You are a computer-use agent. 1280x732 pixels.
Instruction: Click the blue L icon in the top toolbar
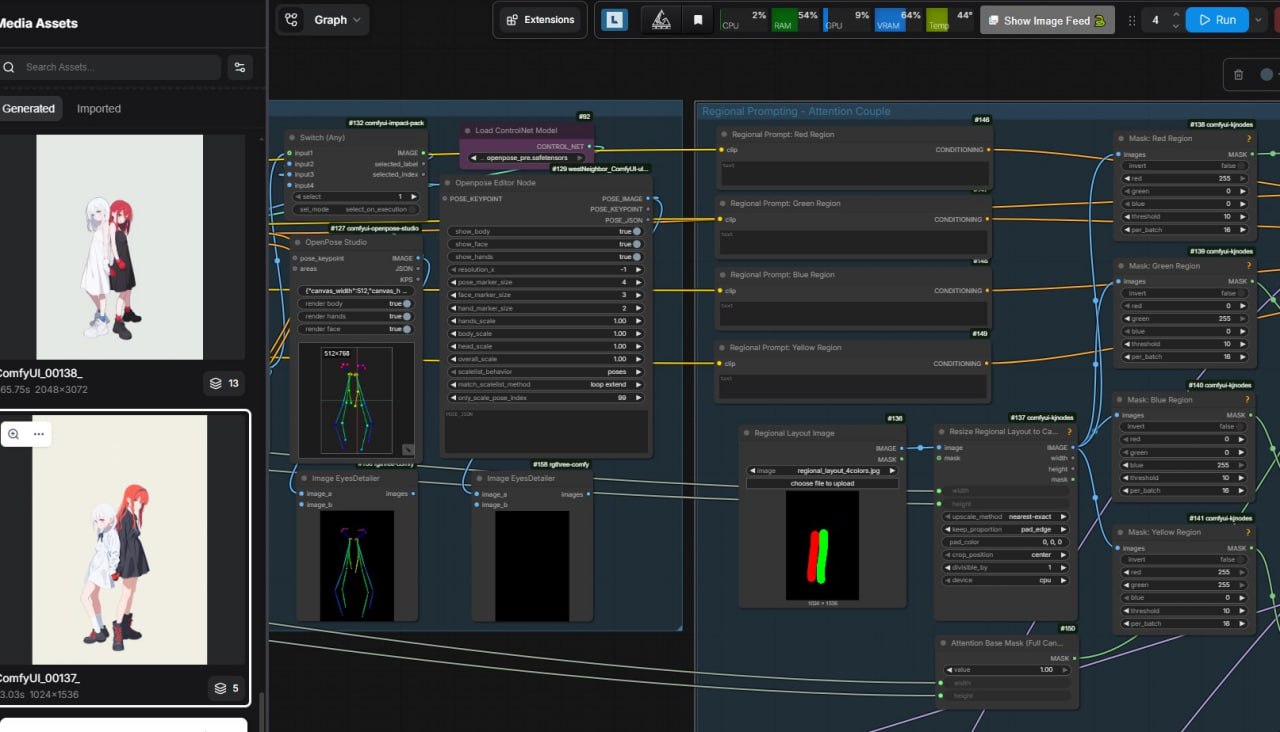pyautogui.click(x=615, y=19)
